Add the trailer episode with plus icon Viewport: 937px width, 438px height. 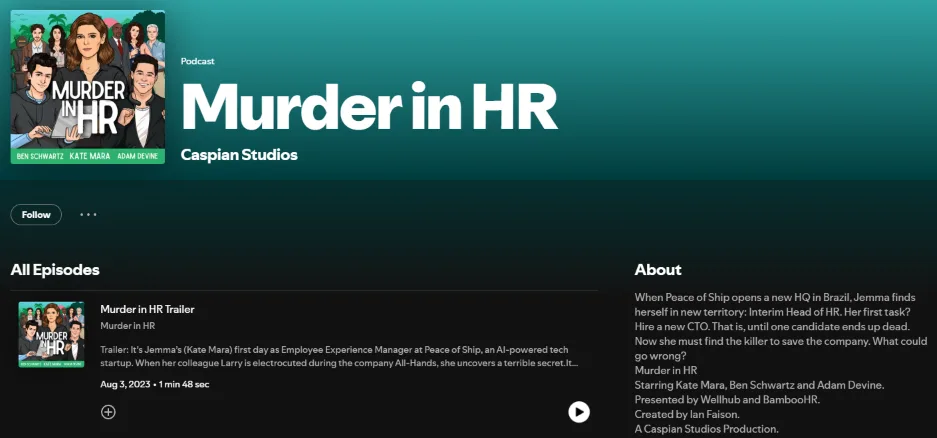(x=108, y=412)
